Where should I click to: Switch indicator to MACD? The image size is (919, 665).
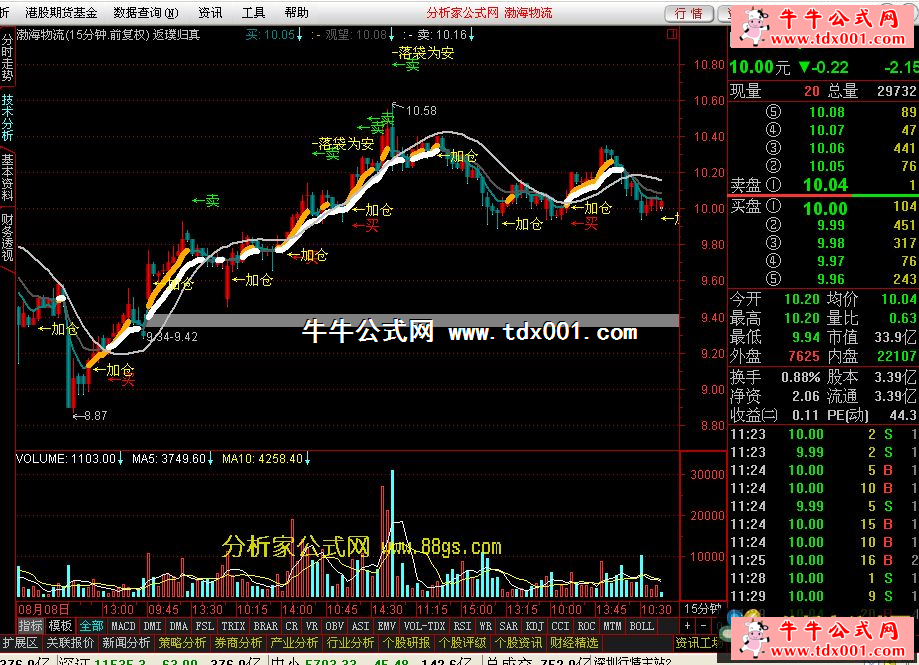pyautogui.click(x=123, y=626)
